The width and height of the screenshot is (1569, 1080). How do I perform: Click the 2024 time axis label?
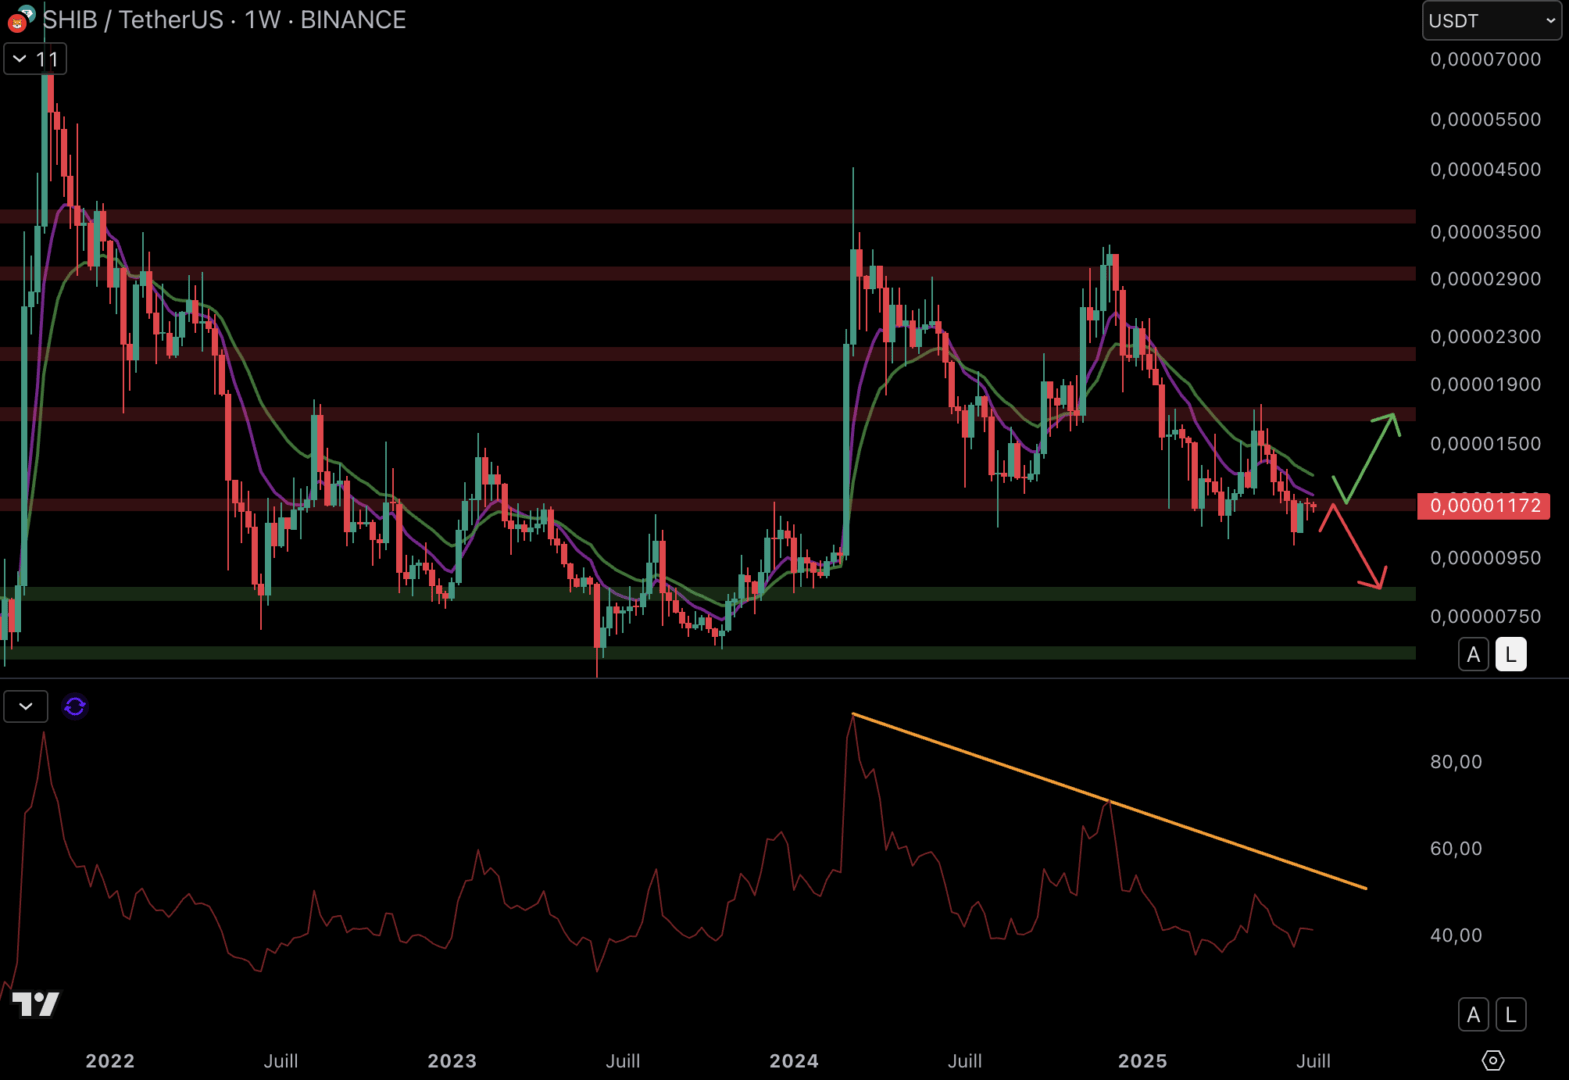click(794, 1061)
